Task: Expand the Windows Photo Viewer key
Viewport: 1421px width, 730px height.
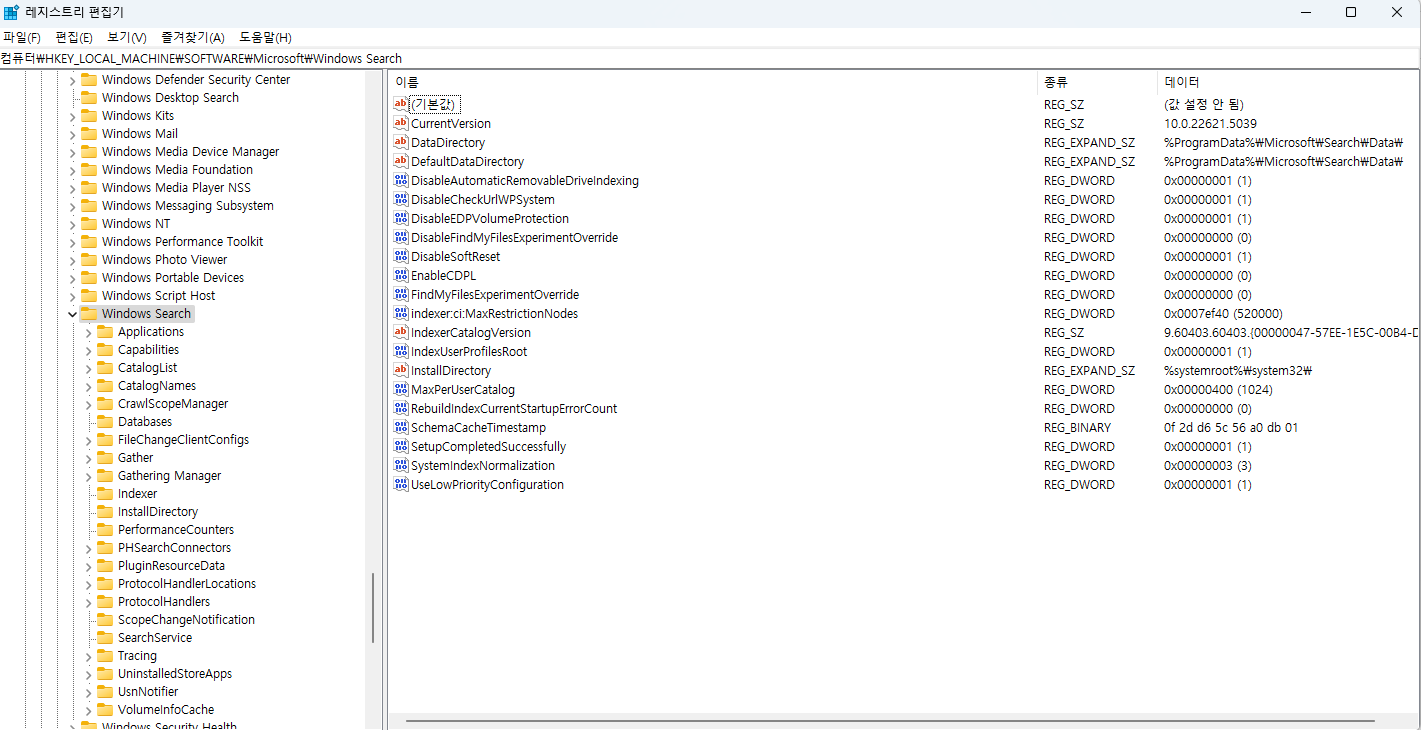Action: 72,260
